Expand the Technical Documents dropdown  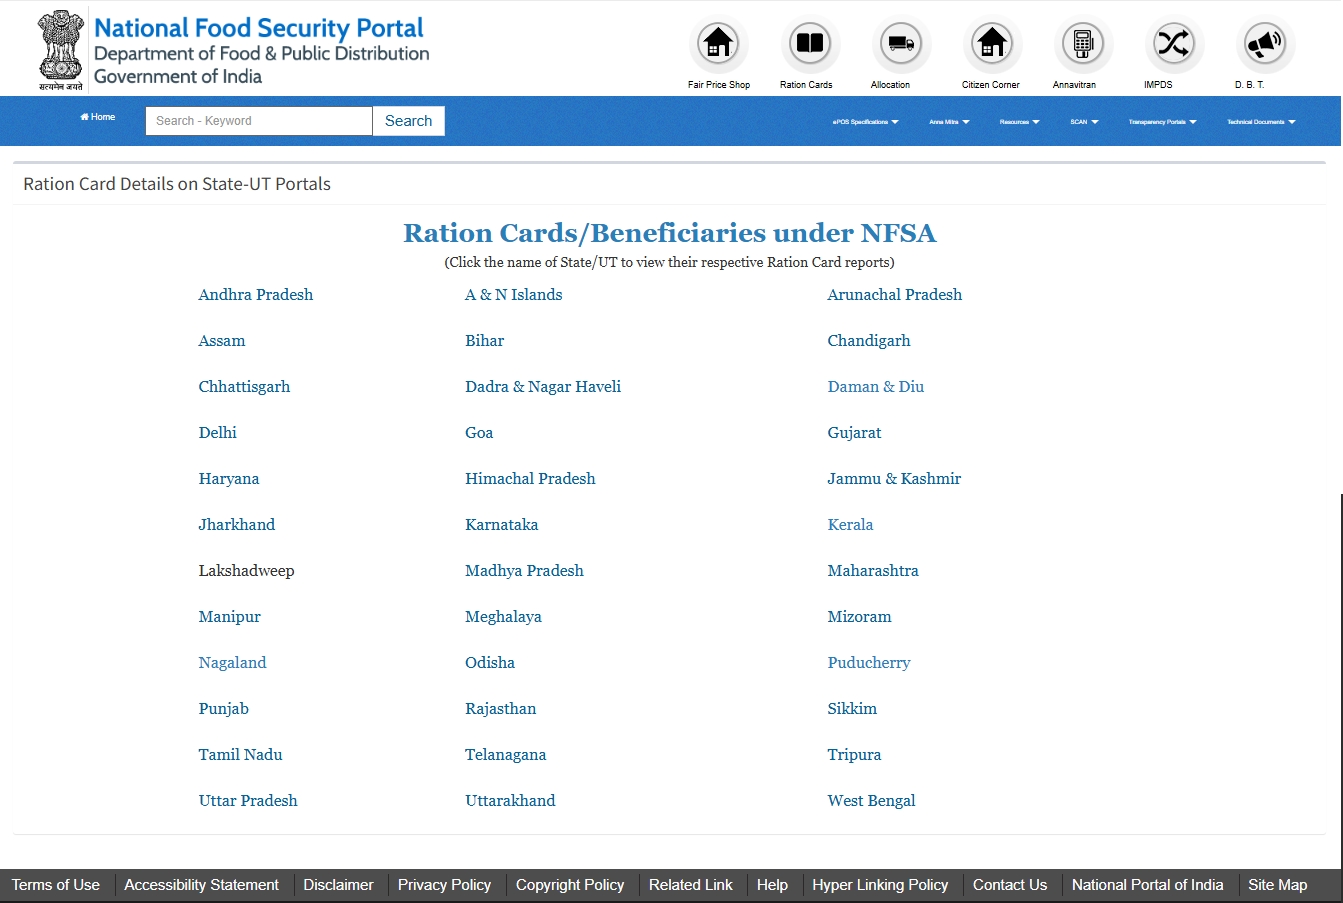point(1261,122)
